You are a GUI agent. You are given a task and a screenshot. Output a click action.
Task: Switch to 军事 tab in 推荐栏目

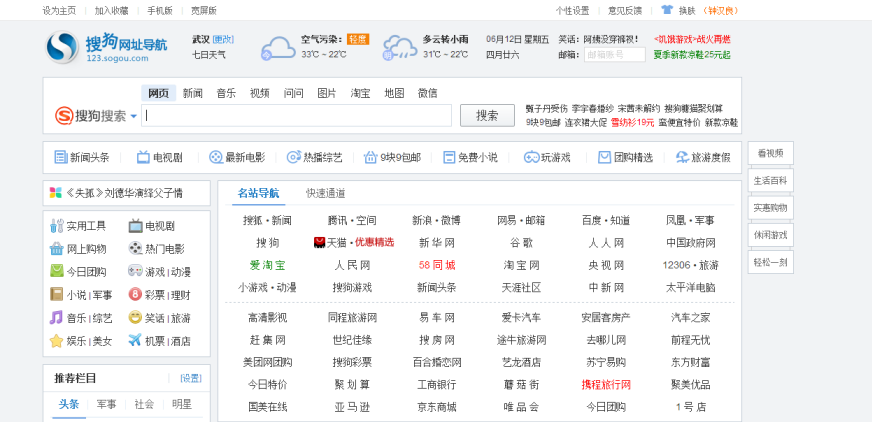[106, 404]
